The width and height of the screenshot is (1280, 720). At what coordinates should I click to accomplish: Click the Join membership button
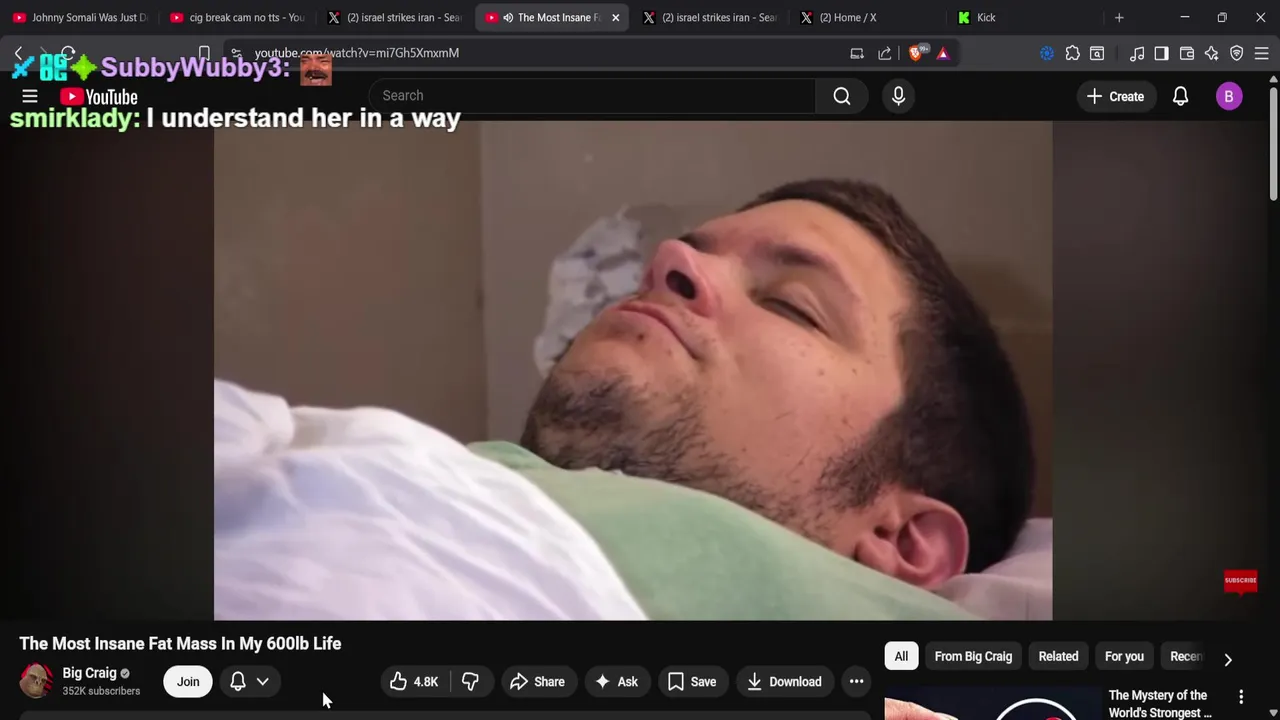pyautogui.click(x=188, y=682)
